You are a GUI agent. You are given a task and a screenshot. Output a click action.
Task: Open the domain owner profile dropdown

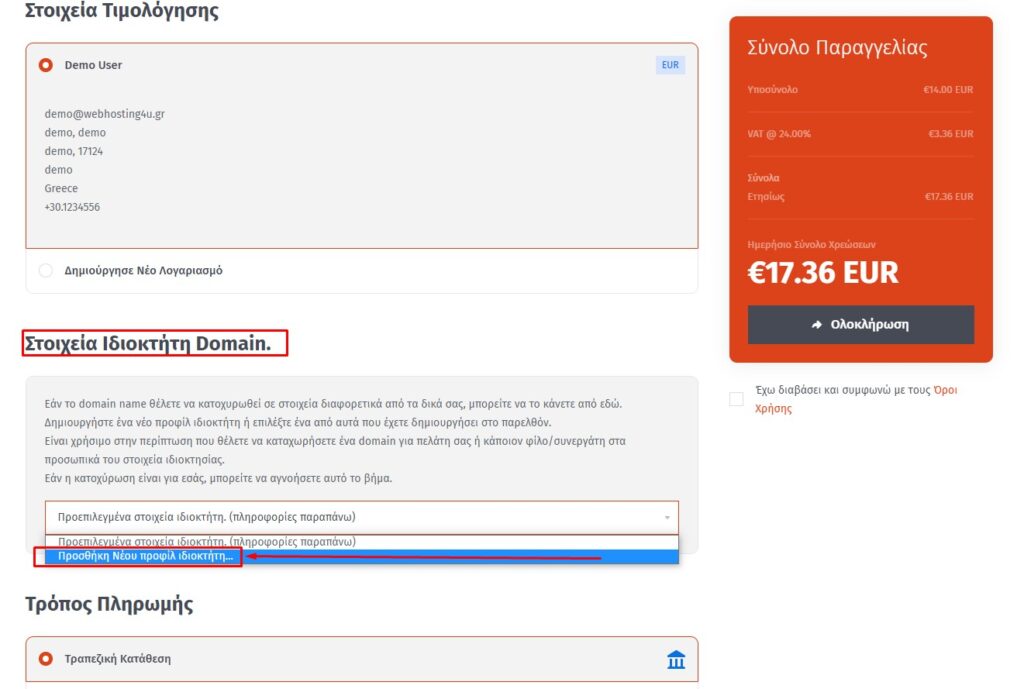coord(362,517)
